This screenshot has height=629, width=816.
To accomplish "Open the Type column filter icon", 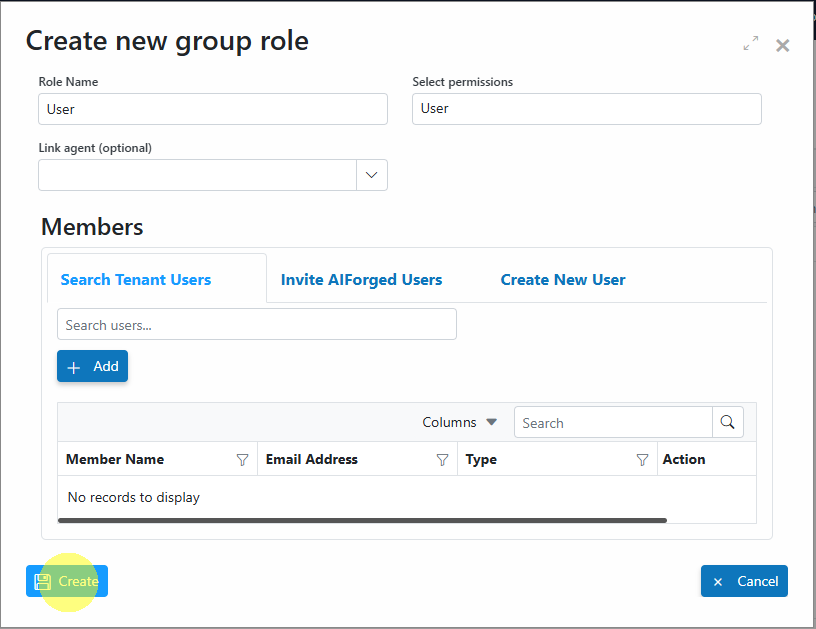I will coord(642,459).
